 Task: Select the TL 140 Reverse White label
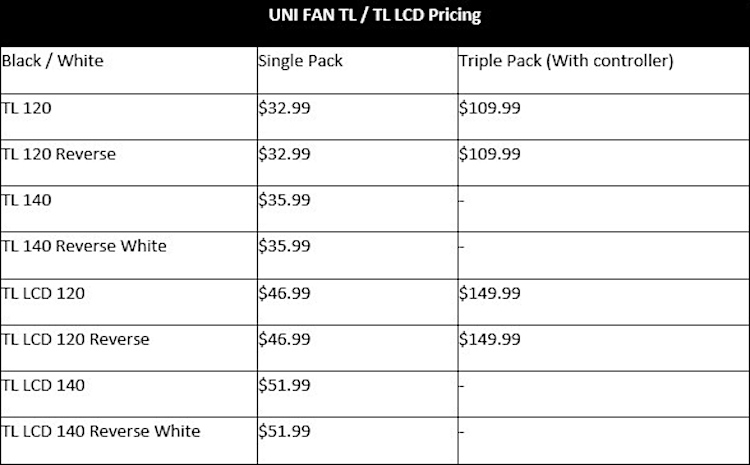(x=85, y=246)
